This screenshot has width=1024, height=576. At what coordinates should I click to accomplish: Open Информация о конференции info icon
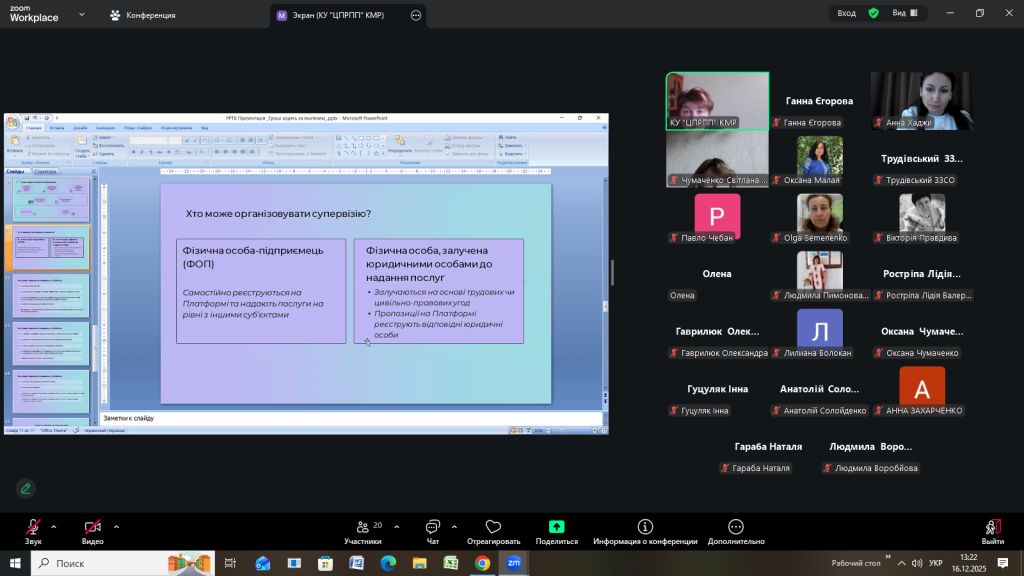tap(645, 527)
